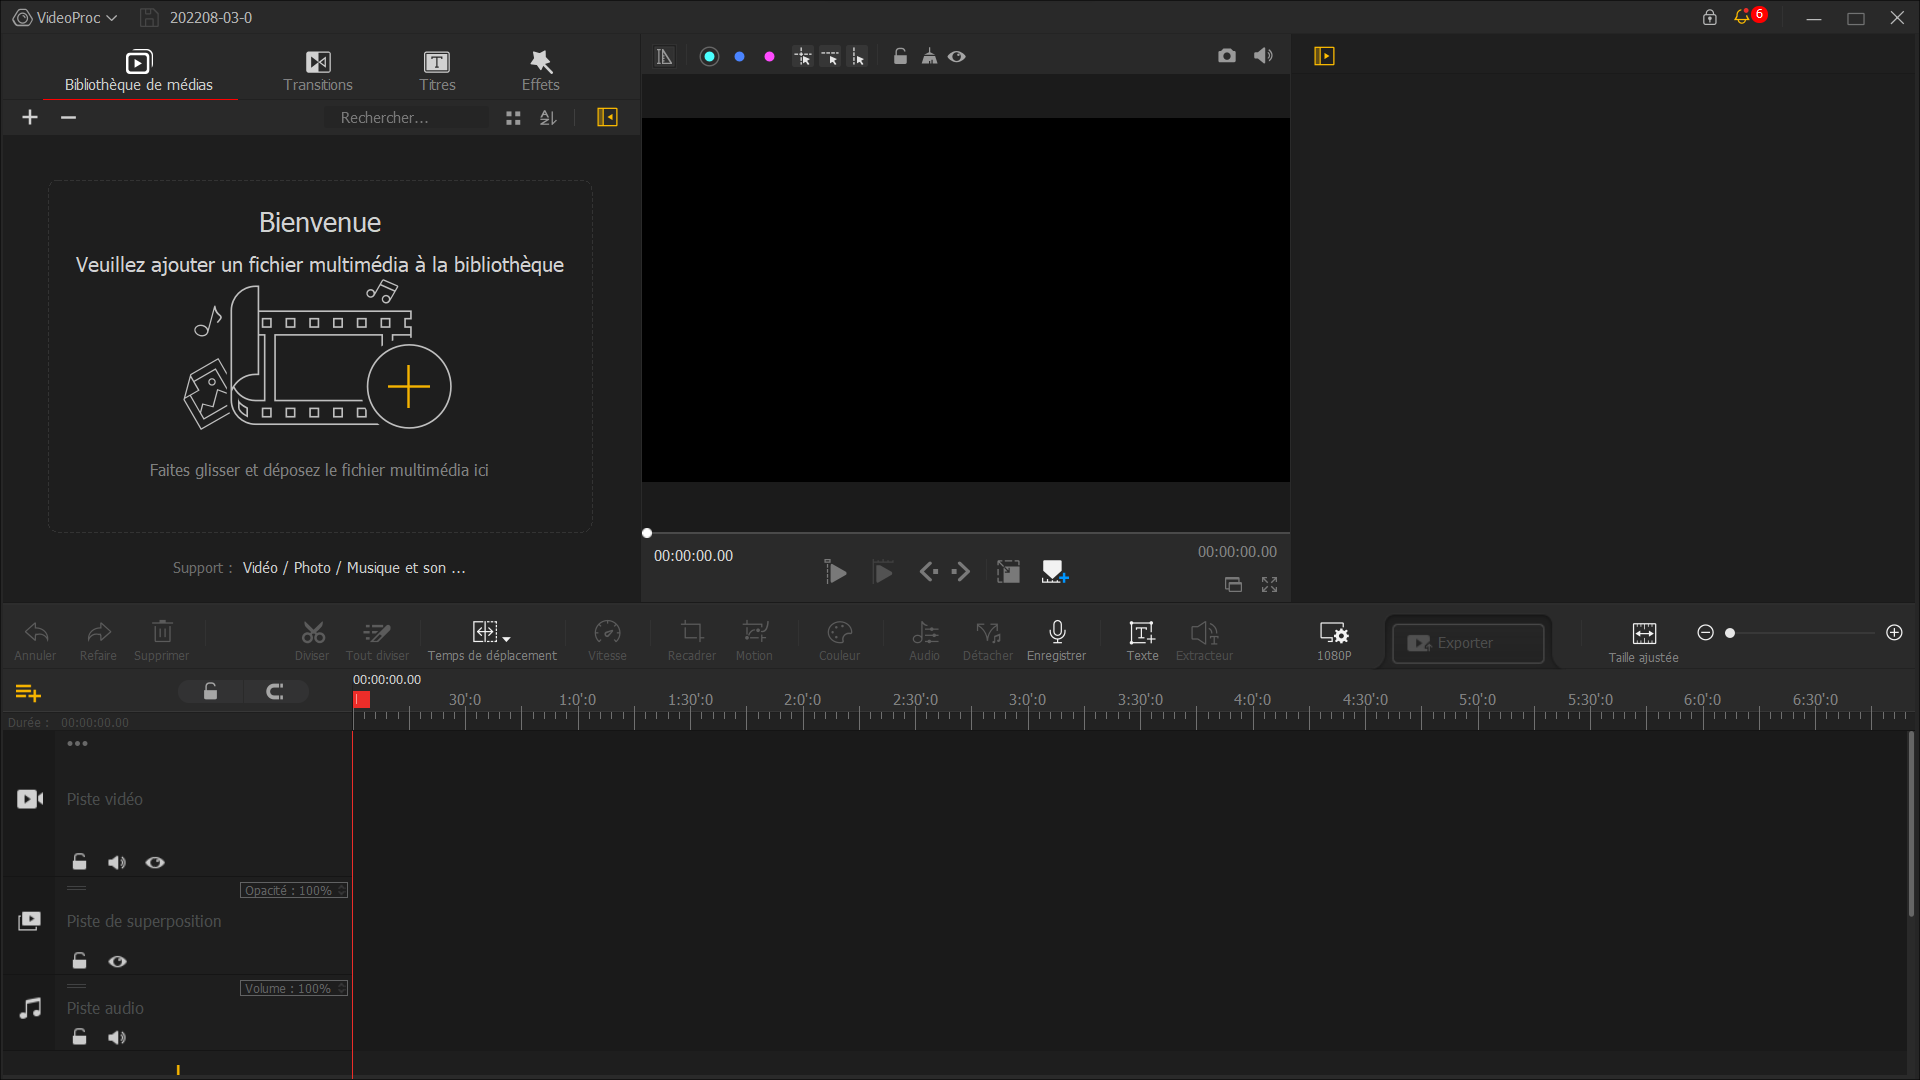
Task: Switch media library to grid view
Action: pos(513,118)
